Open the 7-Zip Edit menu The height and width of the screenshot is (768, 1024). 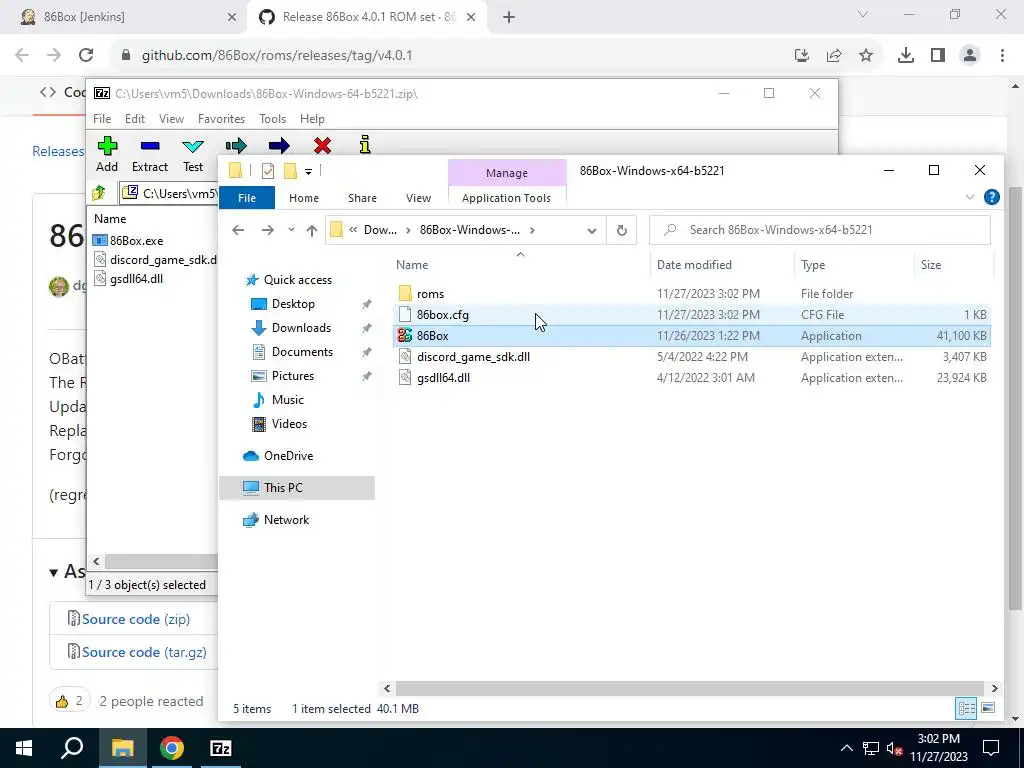135,119
